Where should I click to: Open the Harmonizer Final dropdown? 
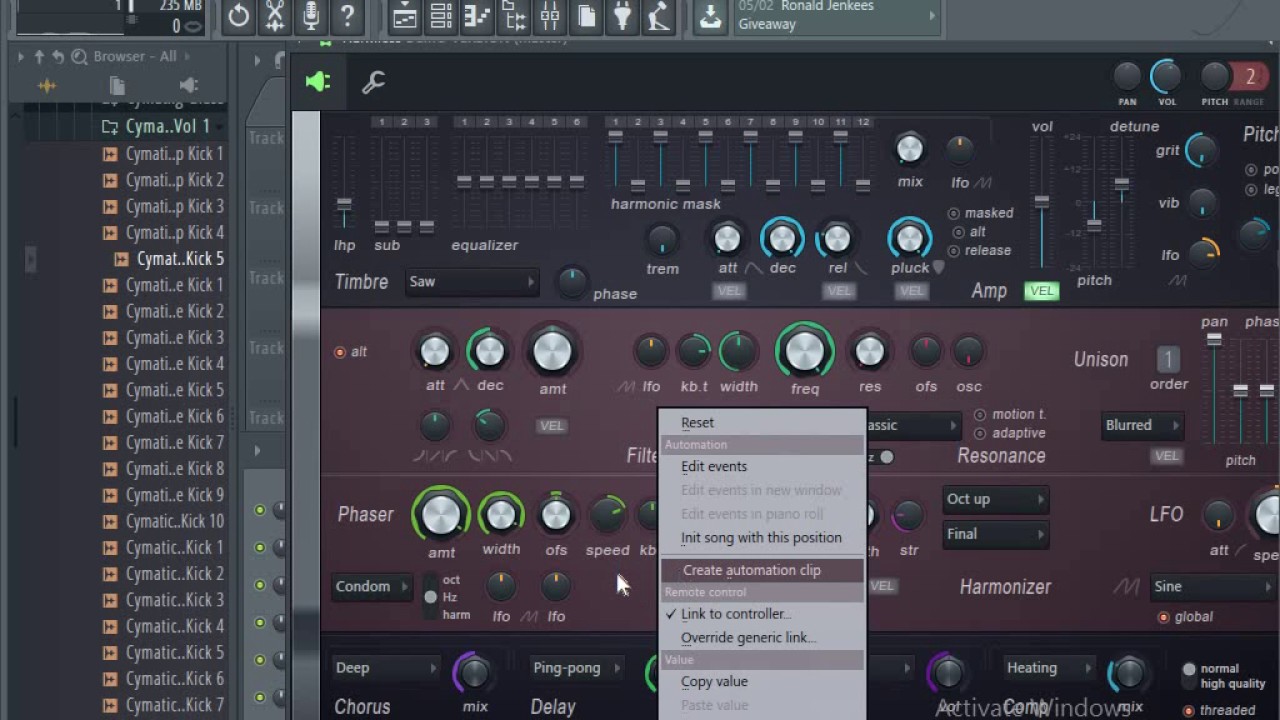pos(995,534)
